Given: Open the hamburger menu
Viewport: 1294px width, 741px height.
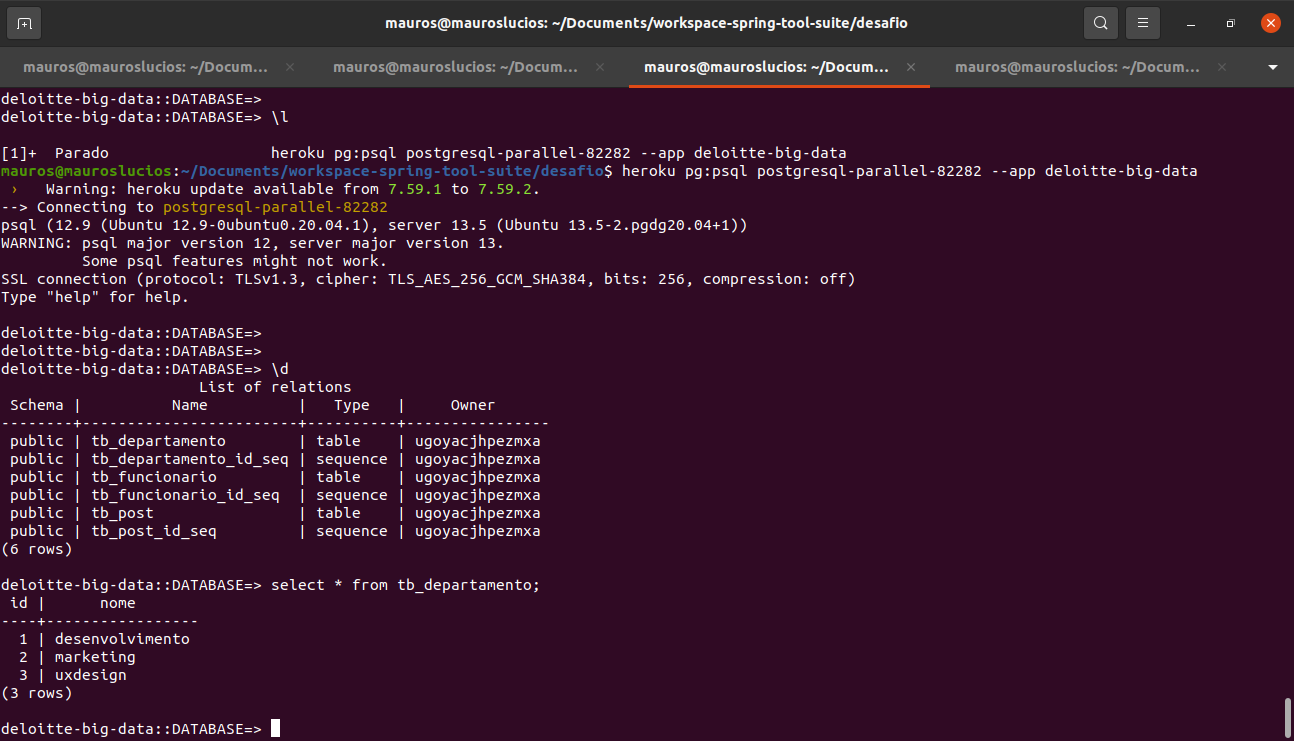Looking at the screenshot, I should tap(1142, 22).
